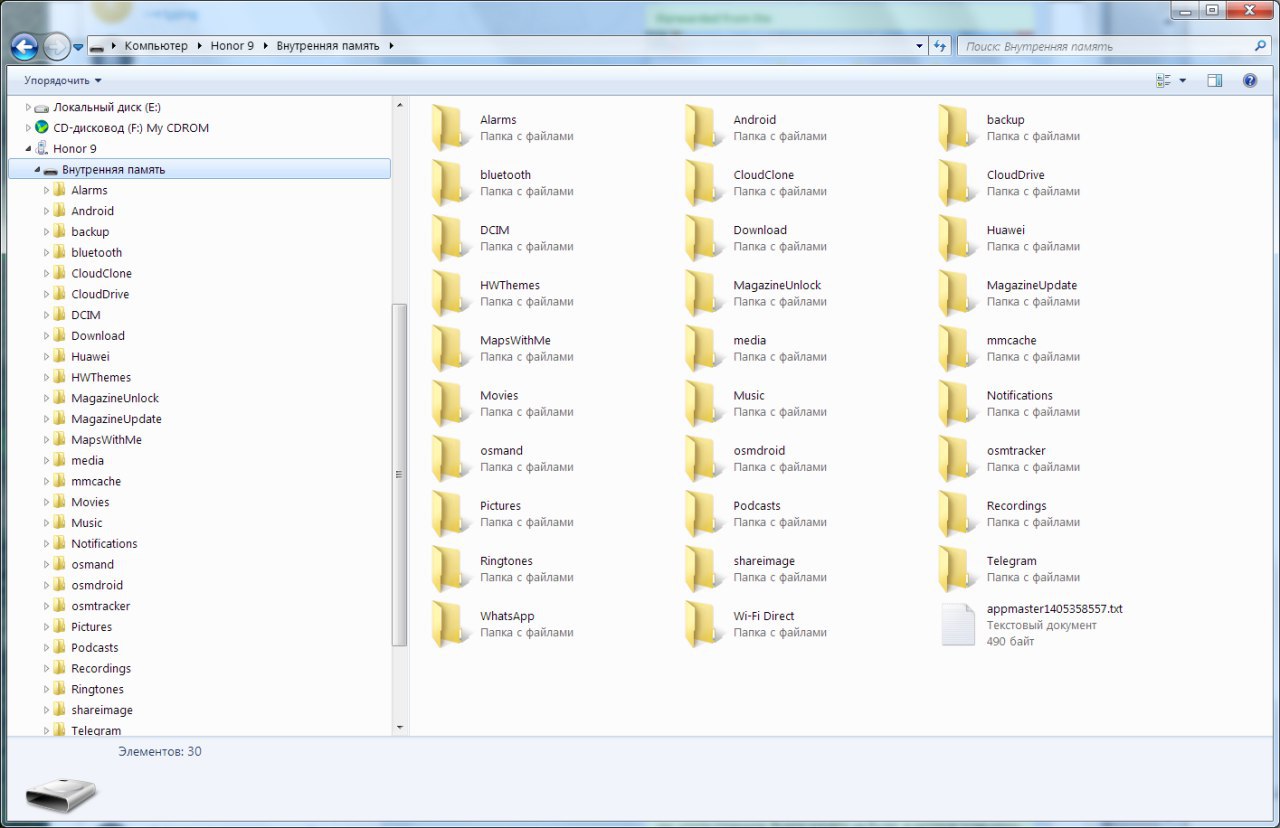1280x828 pixels.
Task: Open the Android folder icon in file pane
Action: point(704,128)
